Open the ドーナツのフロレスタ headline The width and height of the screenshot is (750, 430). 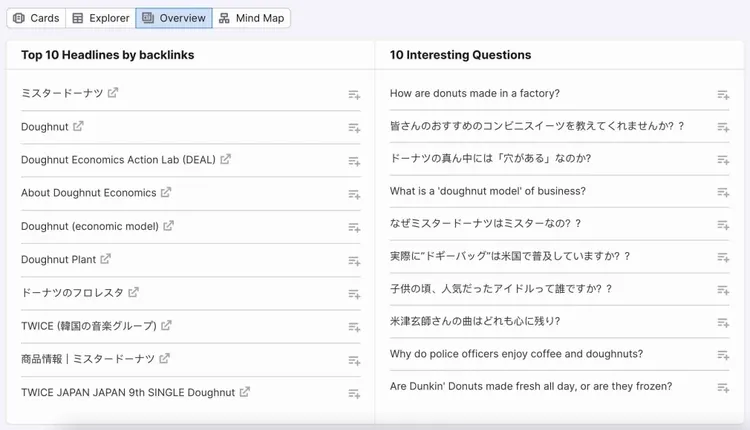72,292
